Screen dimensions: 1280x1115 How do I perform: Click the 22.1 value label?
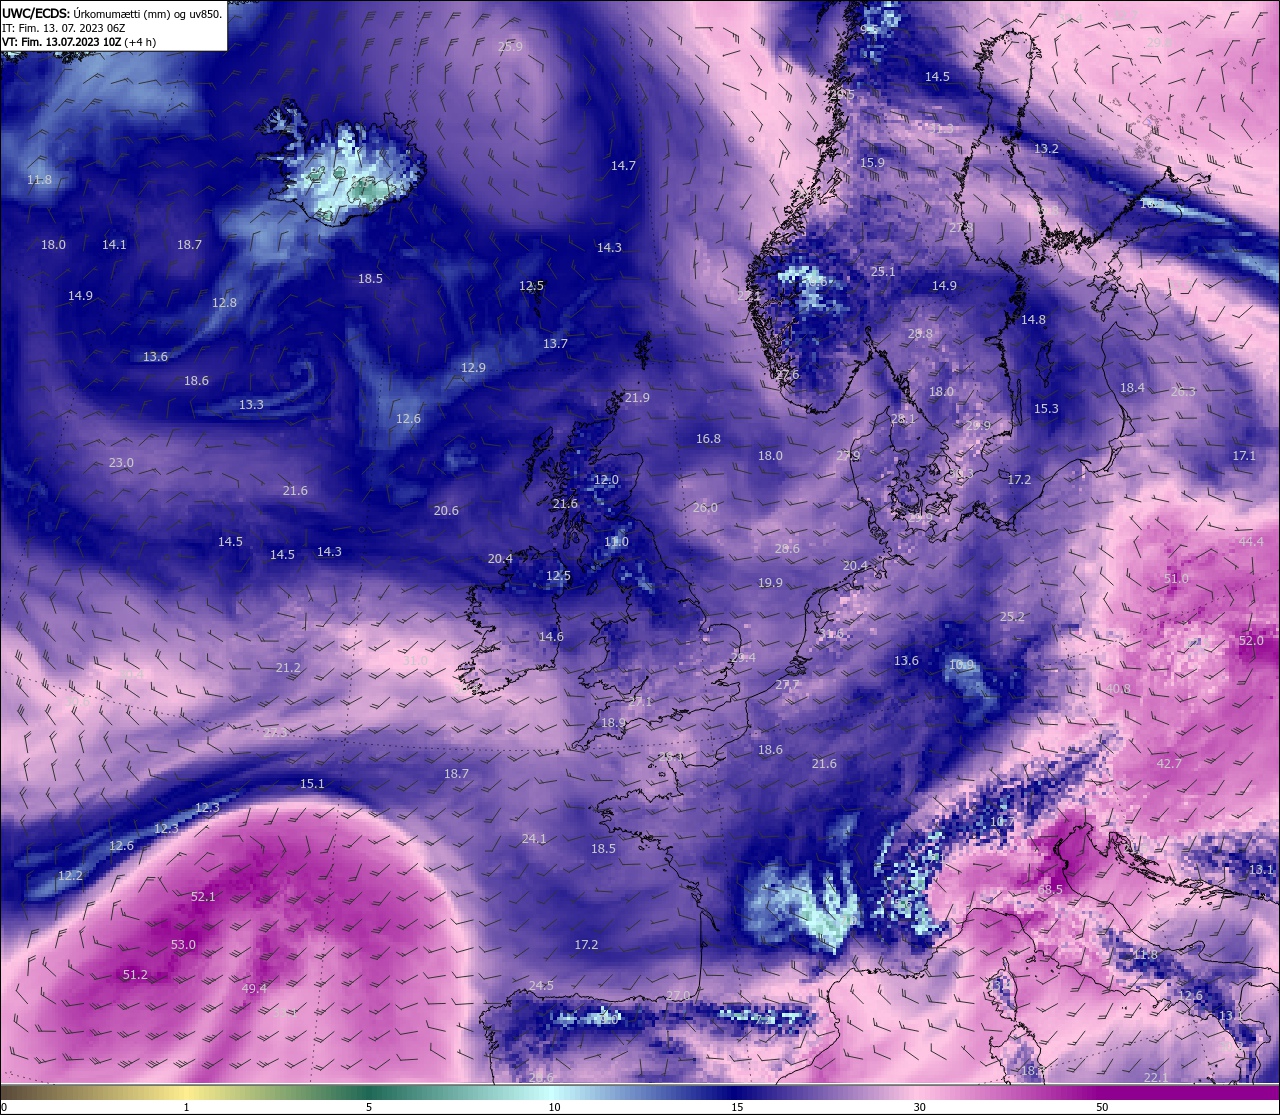(x=1155, y=1076)
